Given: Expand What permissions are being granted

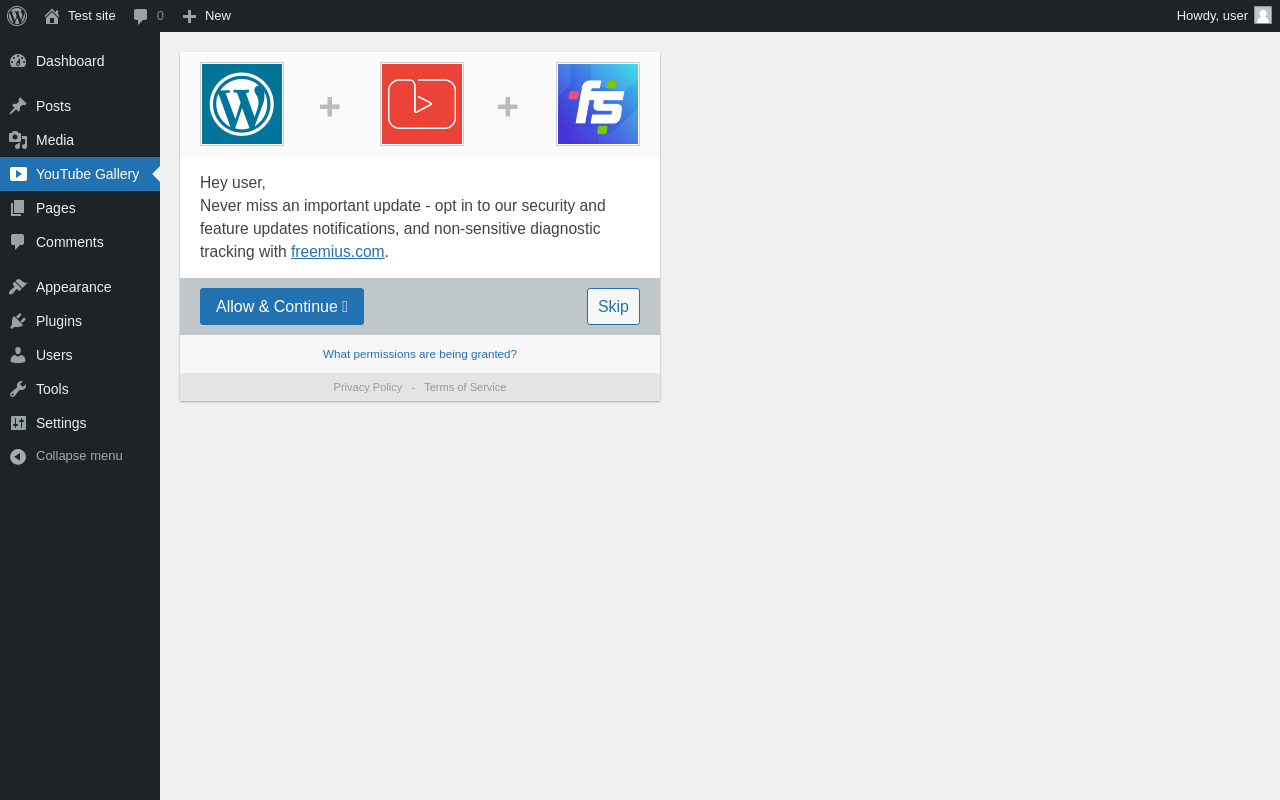Looking at the screenshot, I should coord(420,354).
